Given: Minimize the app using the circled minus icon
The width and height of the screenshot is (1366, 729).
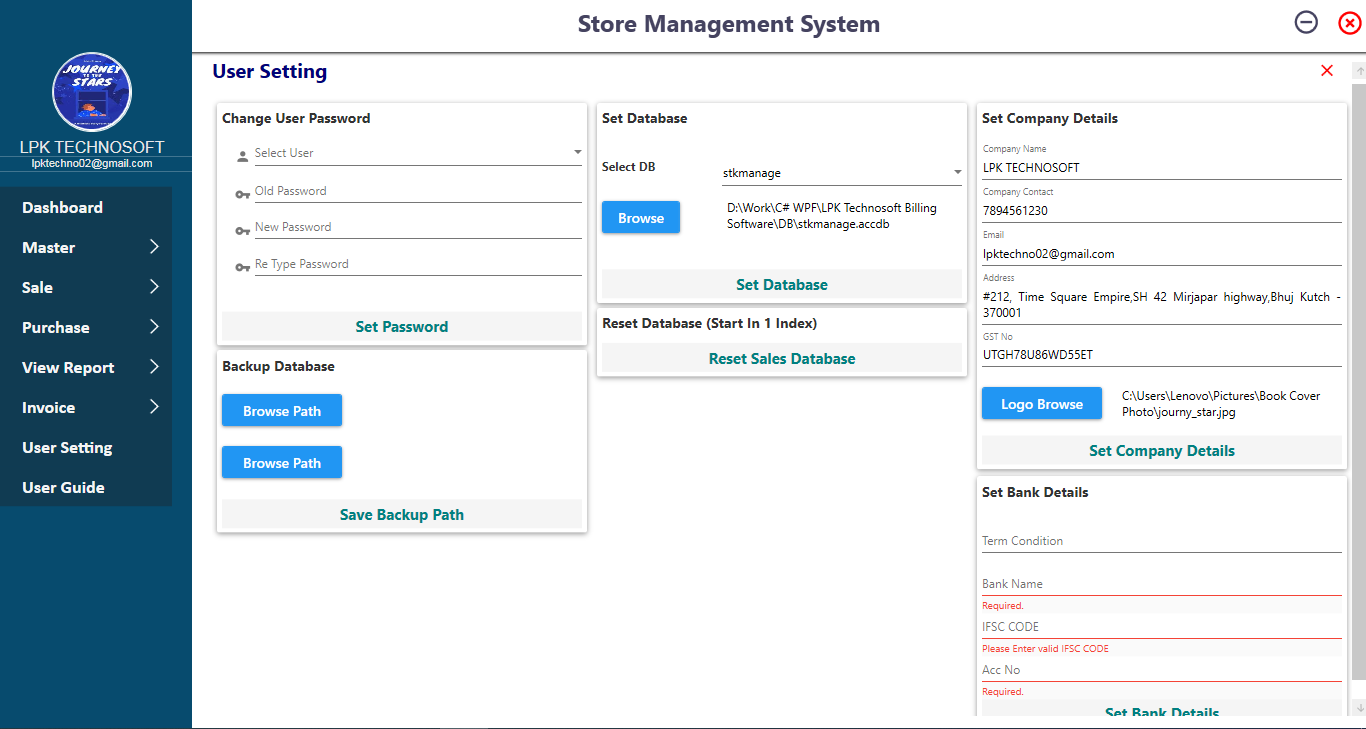Looking at the screenshot, I should (x=1306, y=23).
